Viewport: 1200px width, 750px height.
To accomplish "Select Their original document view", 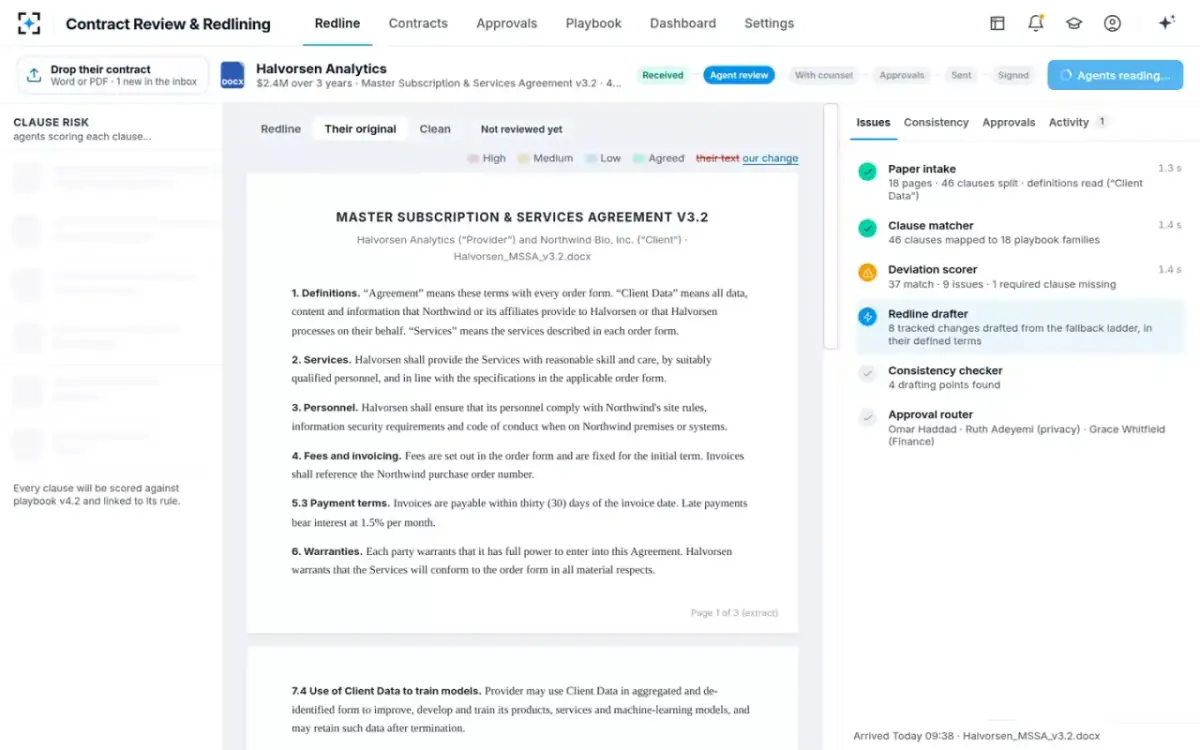I will pos(360,129).
